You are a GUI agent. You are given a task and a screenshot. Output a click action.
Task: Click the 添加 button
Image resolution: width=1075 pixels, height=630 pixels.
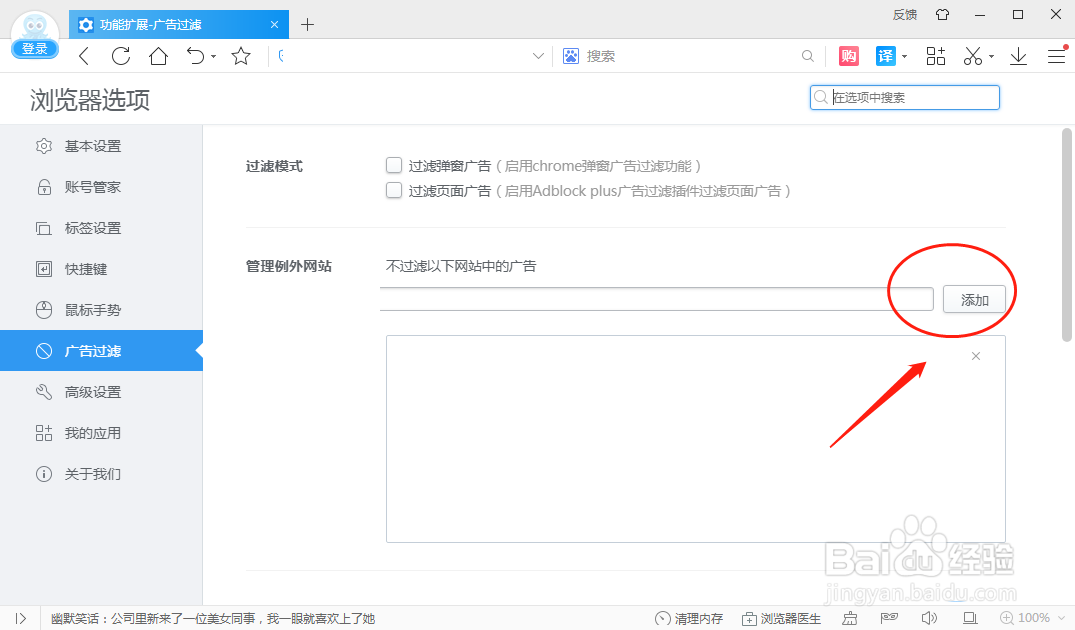(x=974, y=298)
